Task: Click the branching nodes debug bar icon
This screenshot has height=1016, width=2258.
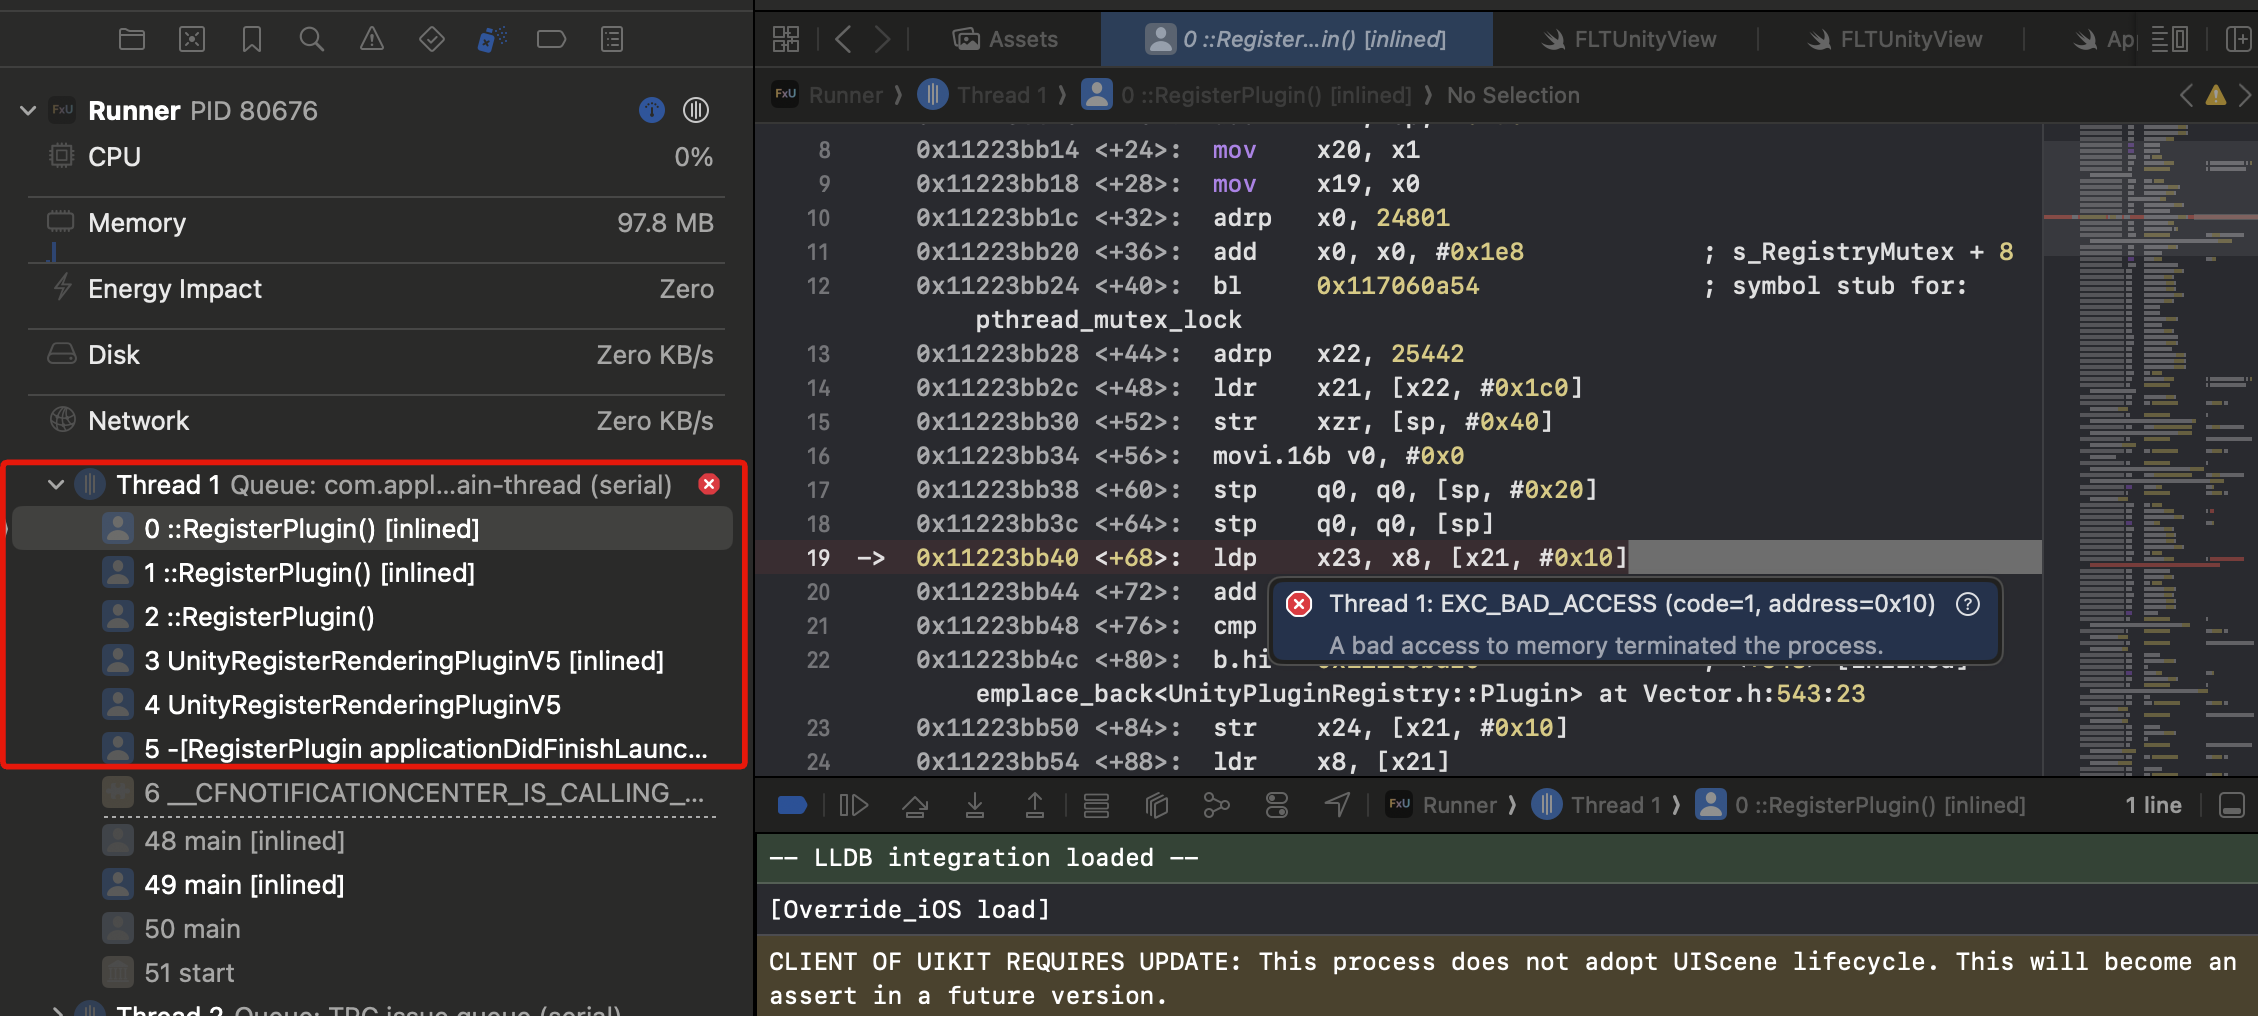Action: click(1217, 805)
